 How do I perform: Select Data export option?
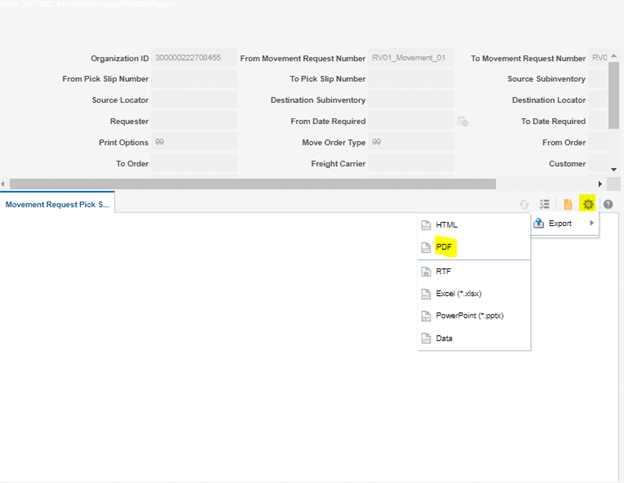(x=444, y=338)
